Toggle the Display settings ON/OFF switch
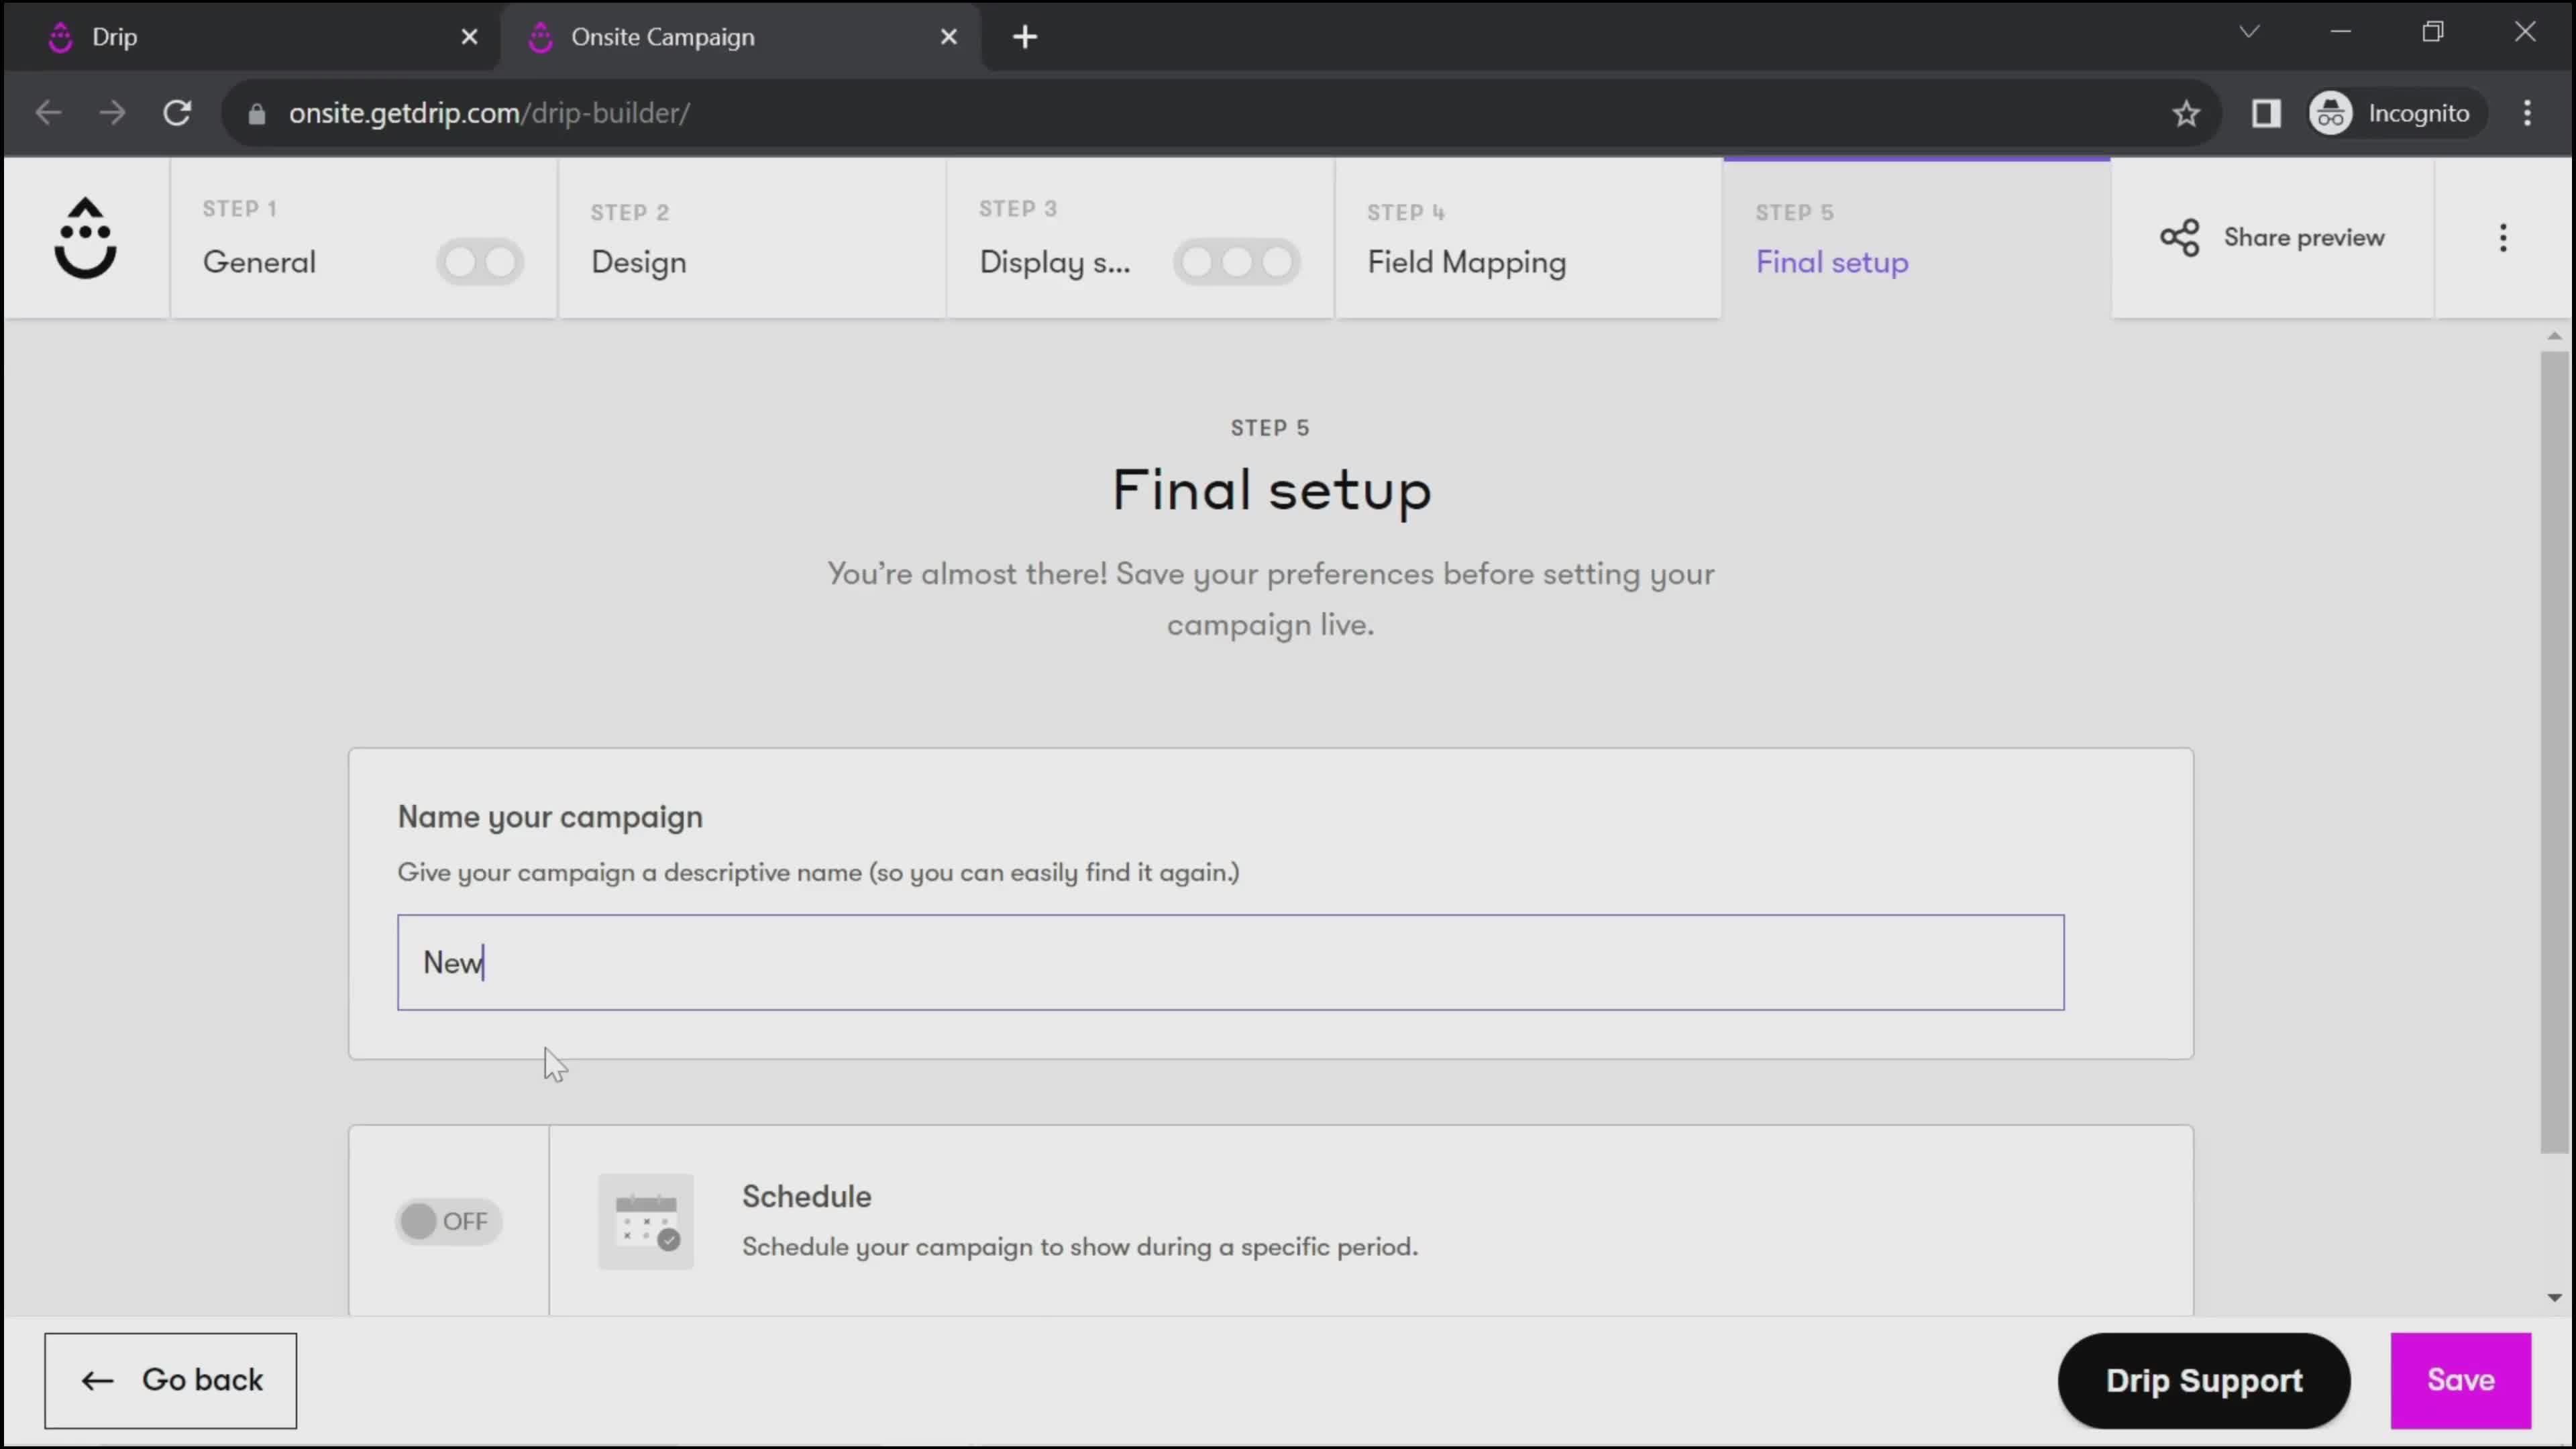Image resolution: width=2576 pixels, height=1449 pixels. (1238, 262)
